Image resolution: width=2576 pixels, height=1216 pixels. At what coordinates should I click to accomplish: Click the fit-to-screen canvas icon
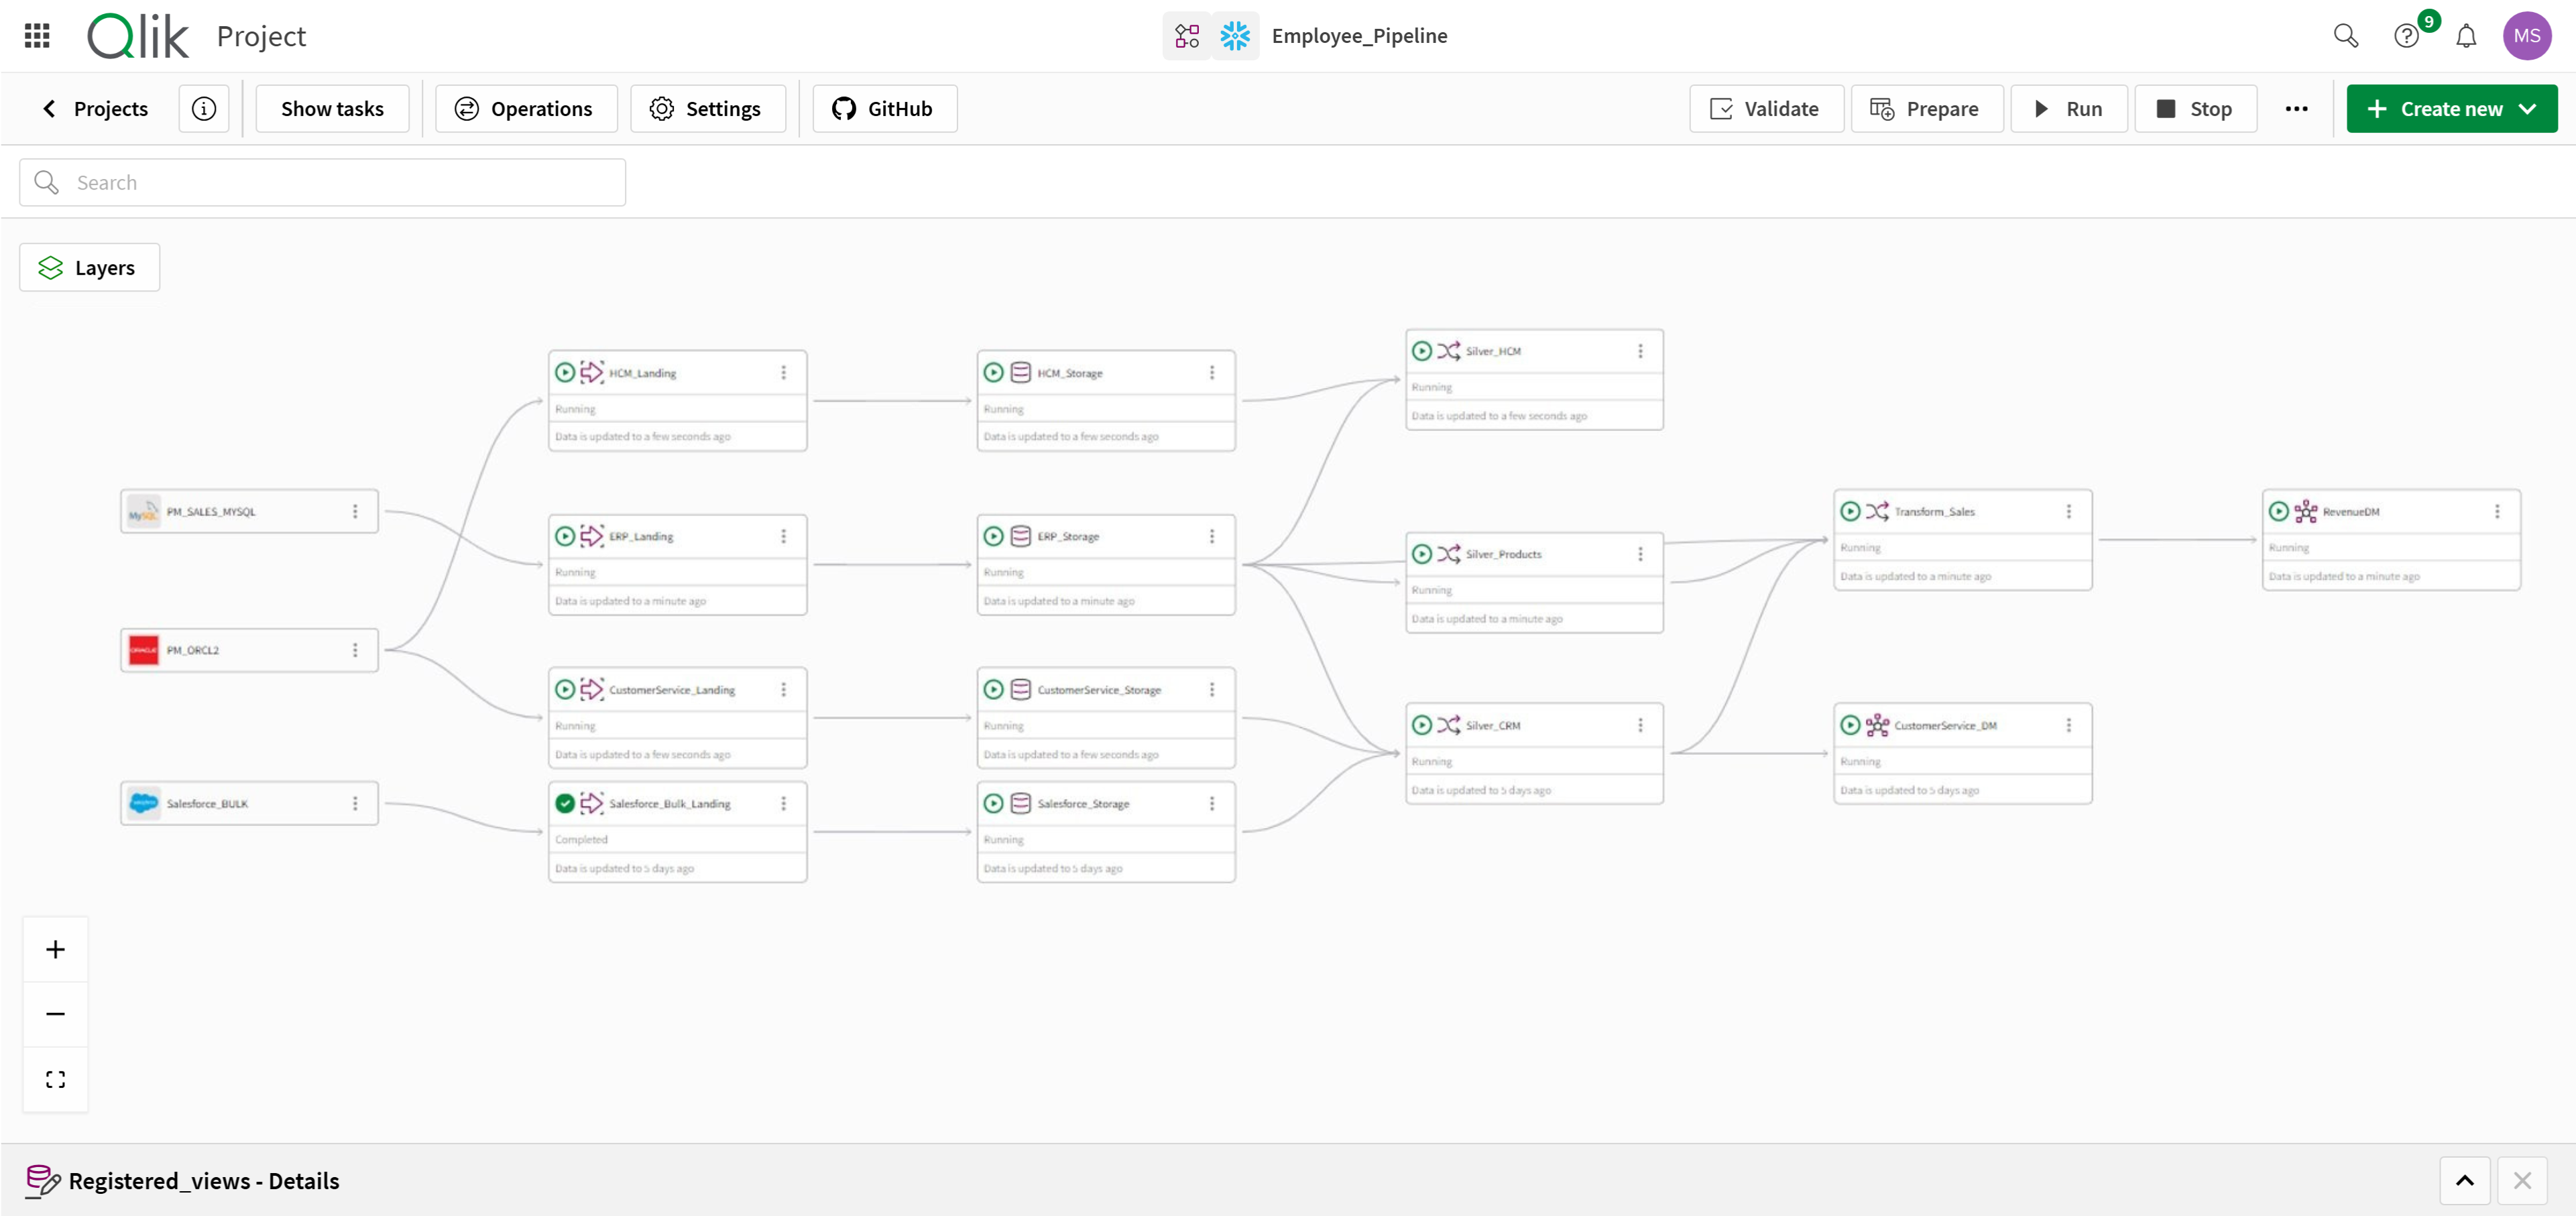tap(56, 1079)
